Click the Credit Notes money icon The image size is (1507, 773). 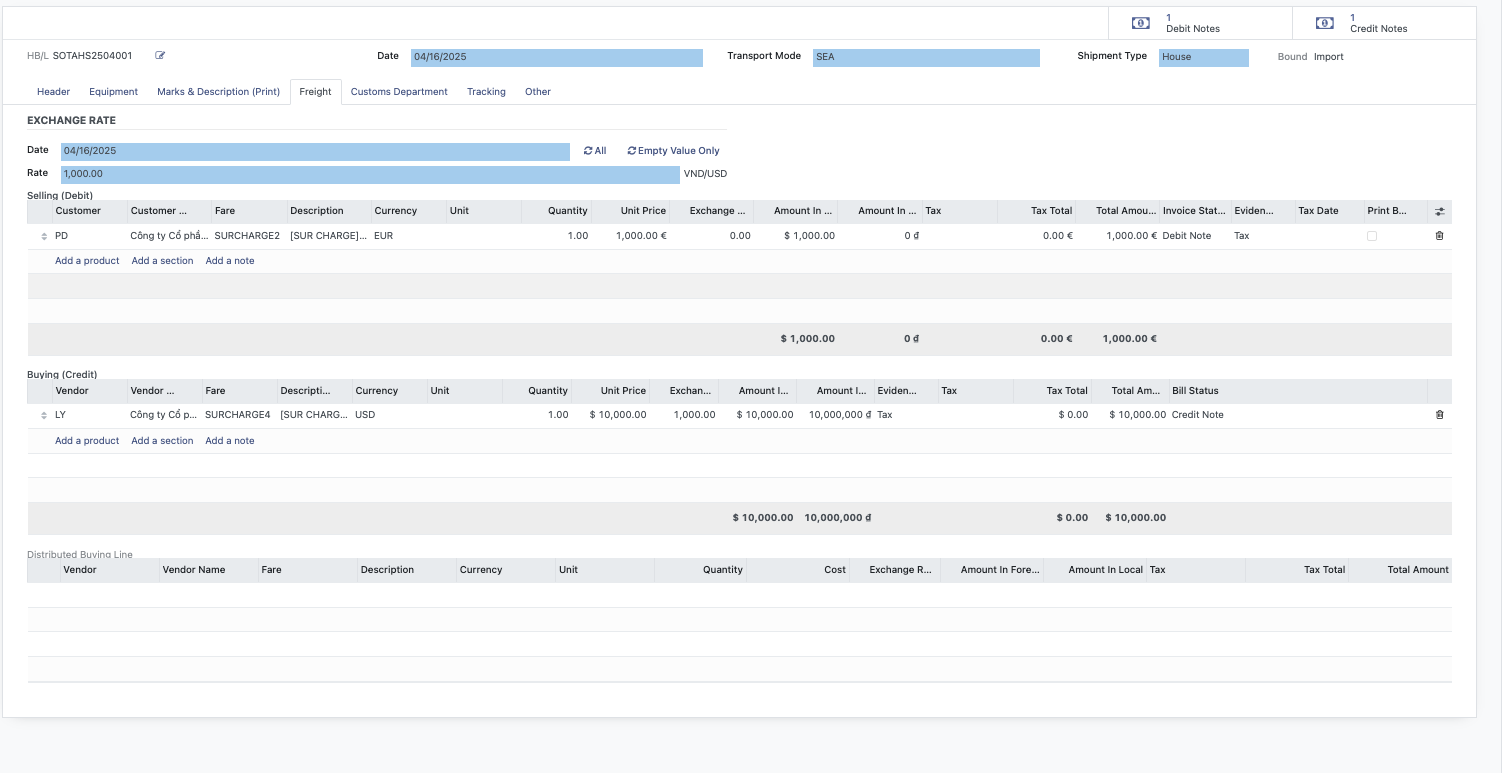1324,23
